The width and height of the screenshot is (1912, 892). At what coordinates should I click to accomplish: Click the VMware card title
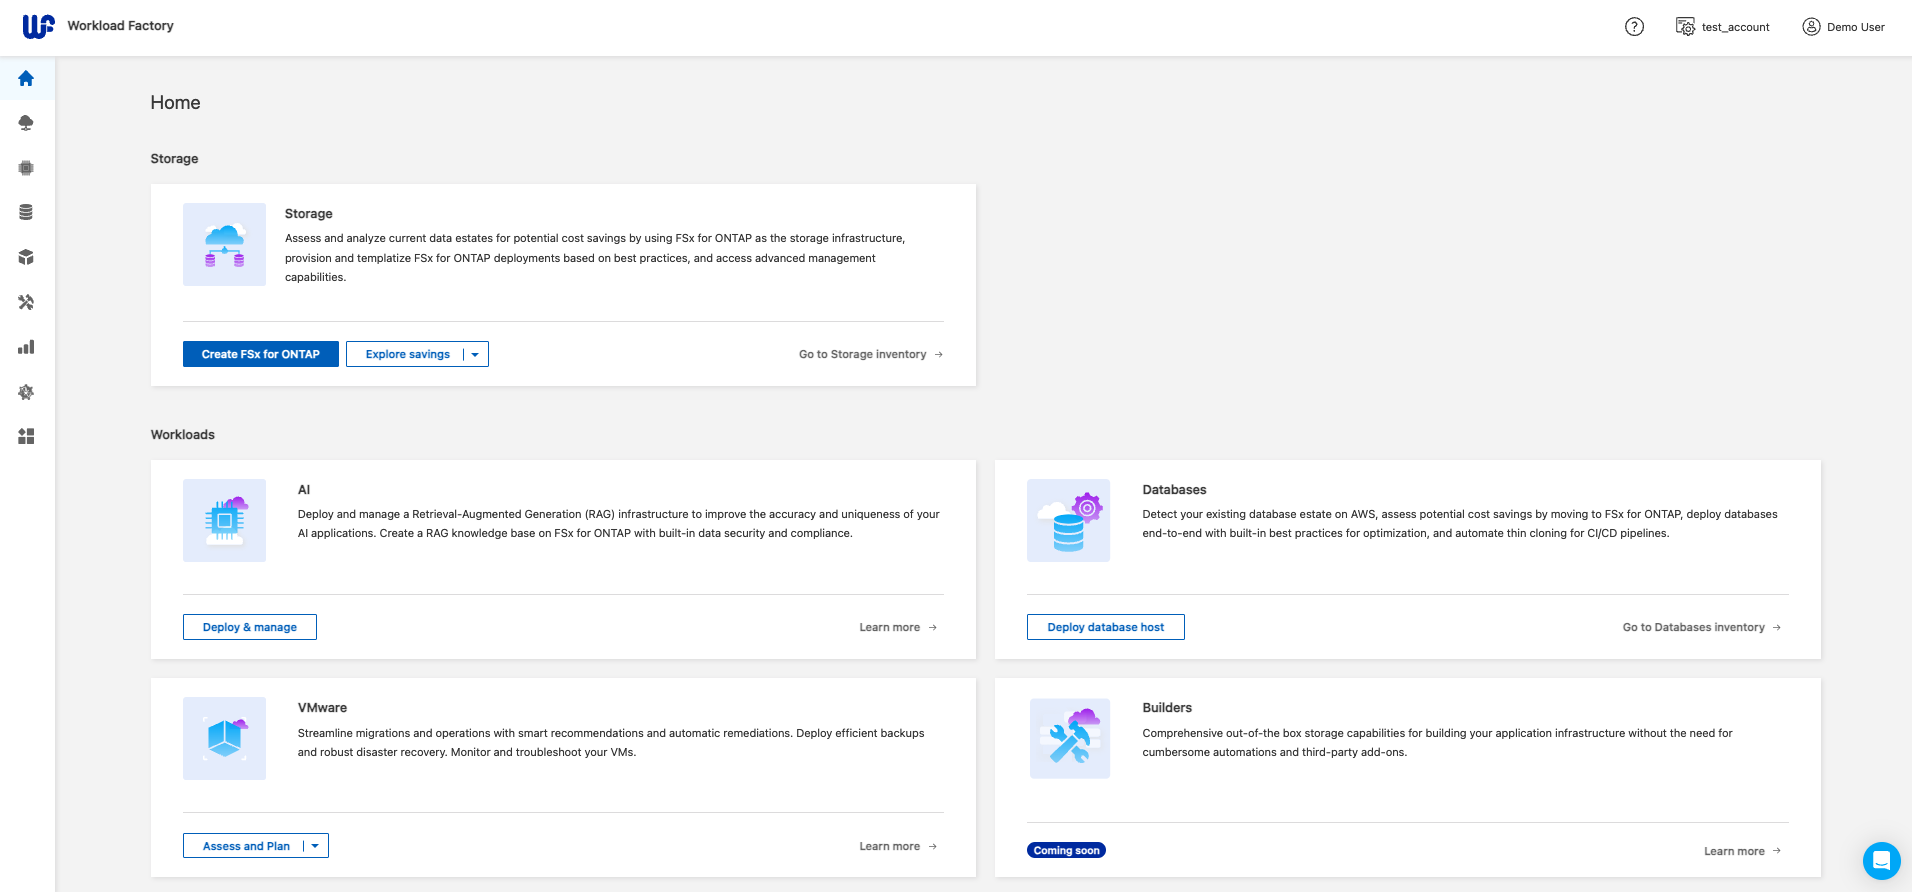tap(322, 707)
